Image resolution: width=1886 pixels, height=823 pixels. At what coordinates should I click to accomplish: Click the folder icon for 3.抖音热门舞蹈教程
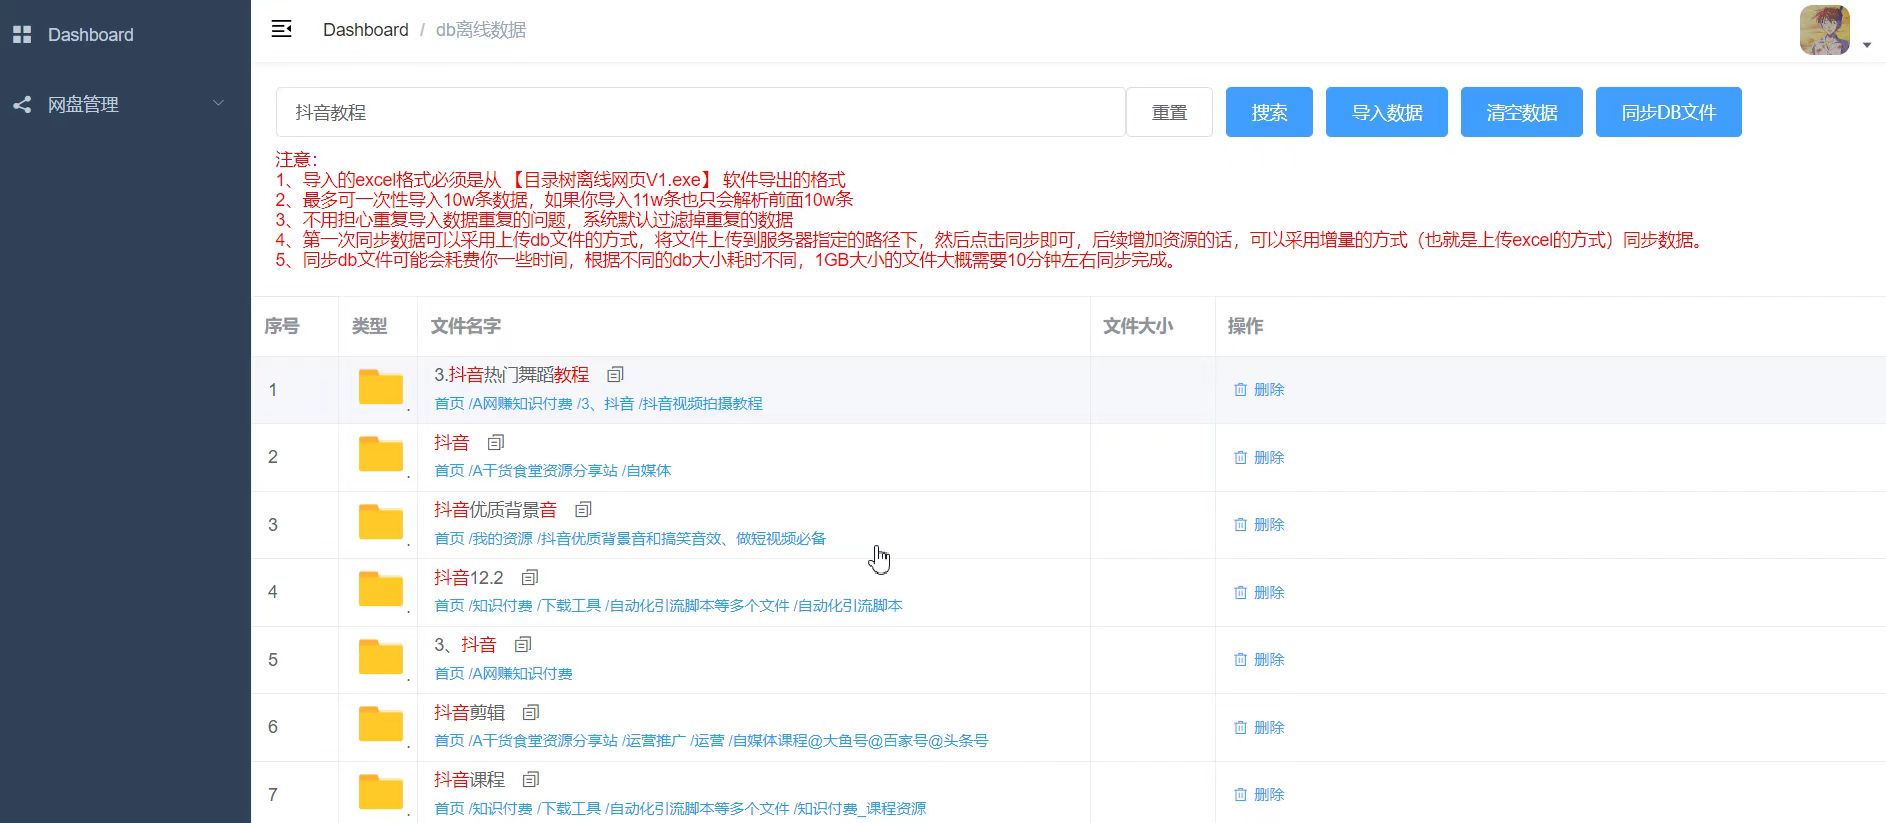click(x=380, y=387)
